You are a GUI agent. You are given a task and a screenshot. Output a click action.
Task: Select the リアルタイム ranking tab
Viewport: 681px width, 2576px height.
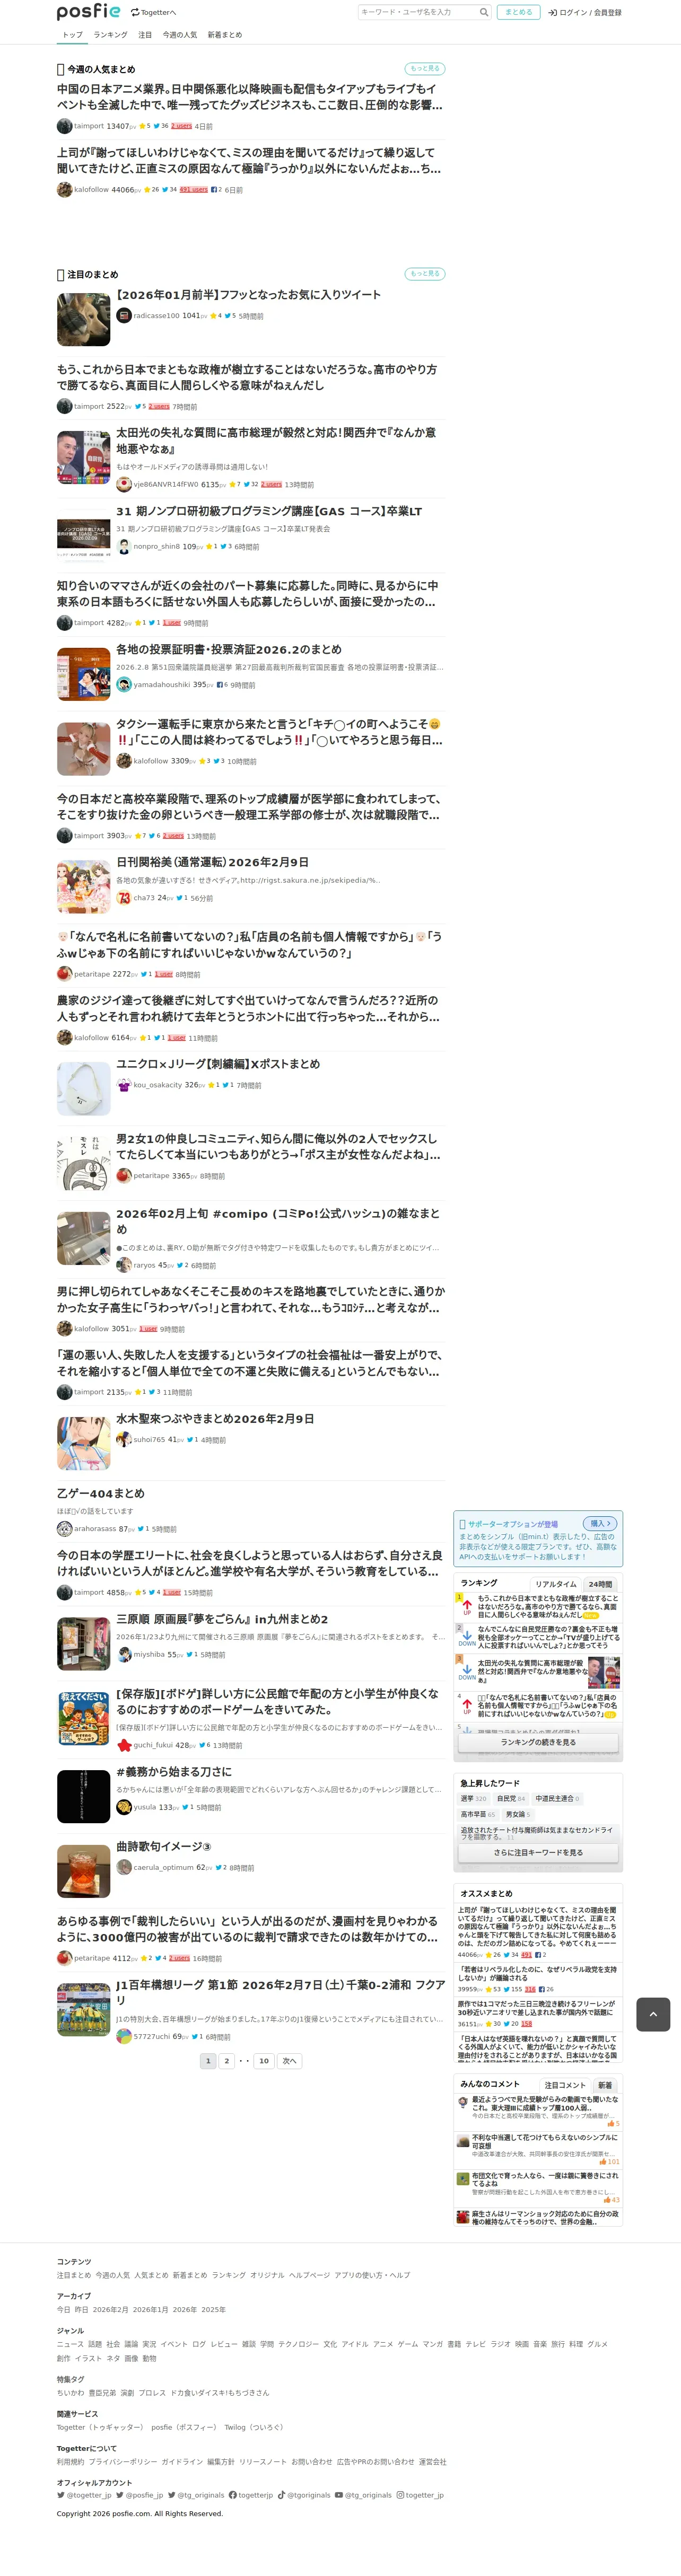coord(556,1584)
